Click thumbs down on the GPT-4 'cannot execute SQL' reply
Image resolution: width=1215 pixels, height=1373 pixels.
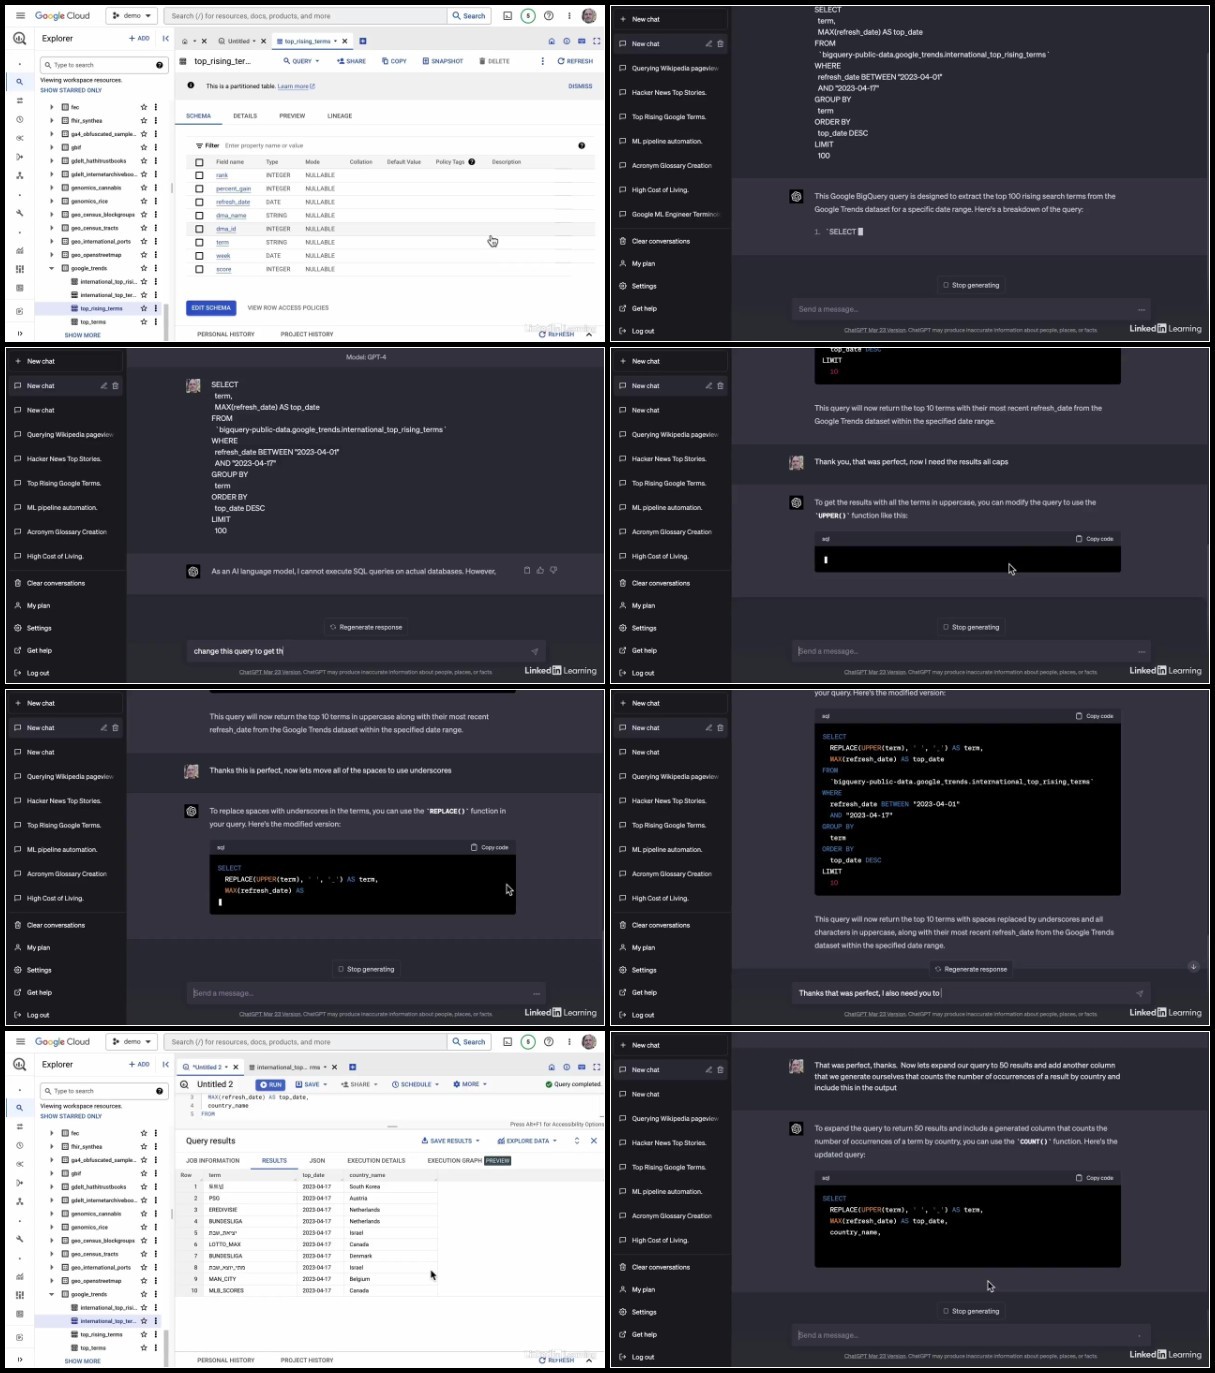[x=553, y=570]
